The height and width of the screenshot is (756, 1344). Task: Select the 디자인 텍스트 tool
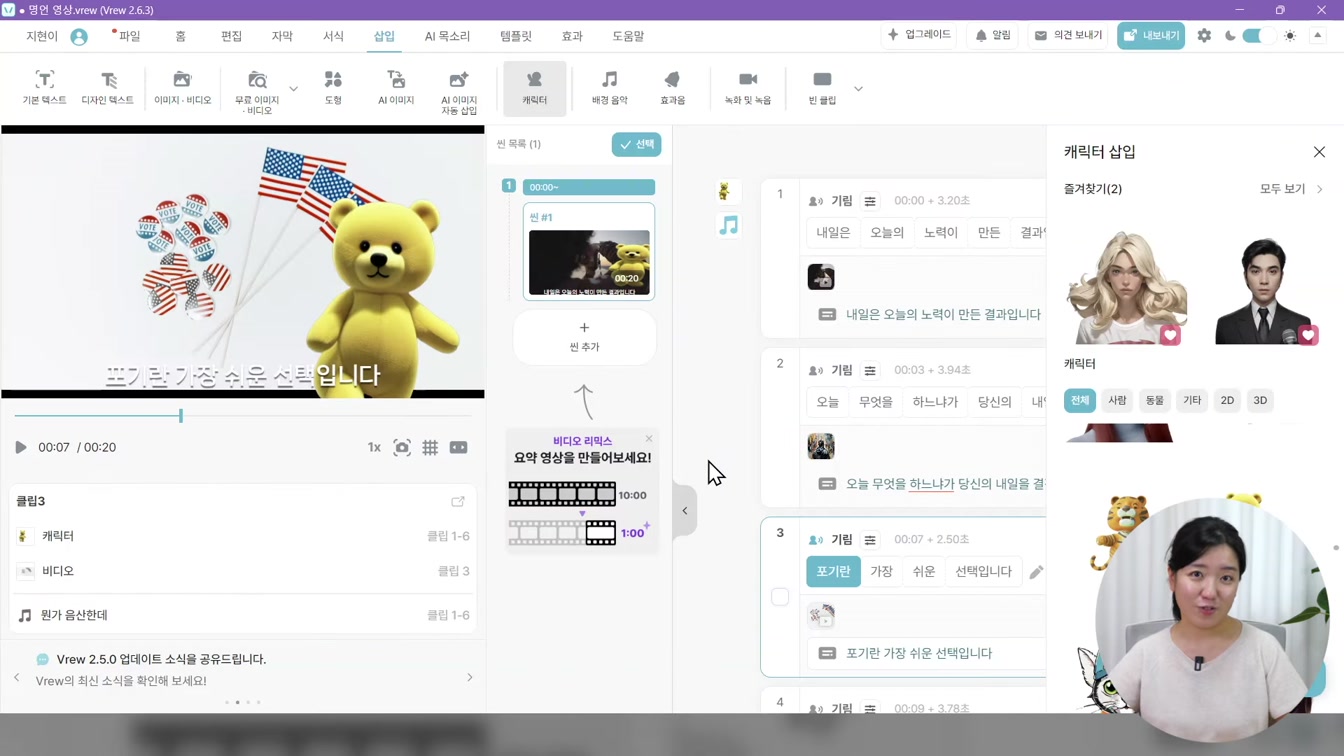point(107,88)
